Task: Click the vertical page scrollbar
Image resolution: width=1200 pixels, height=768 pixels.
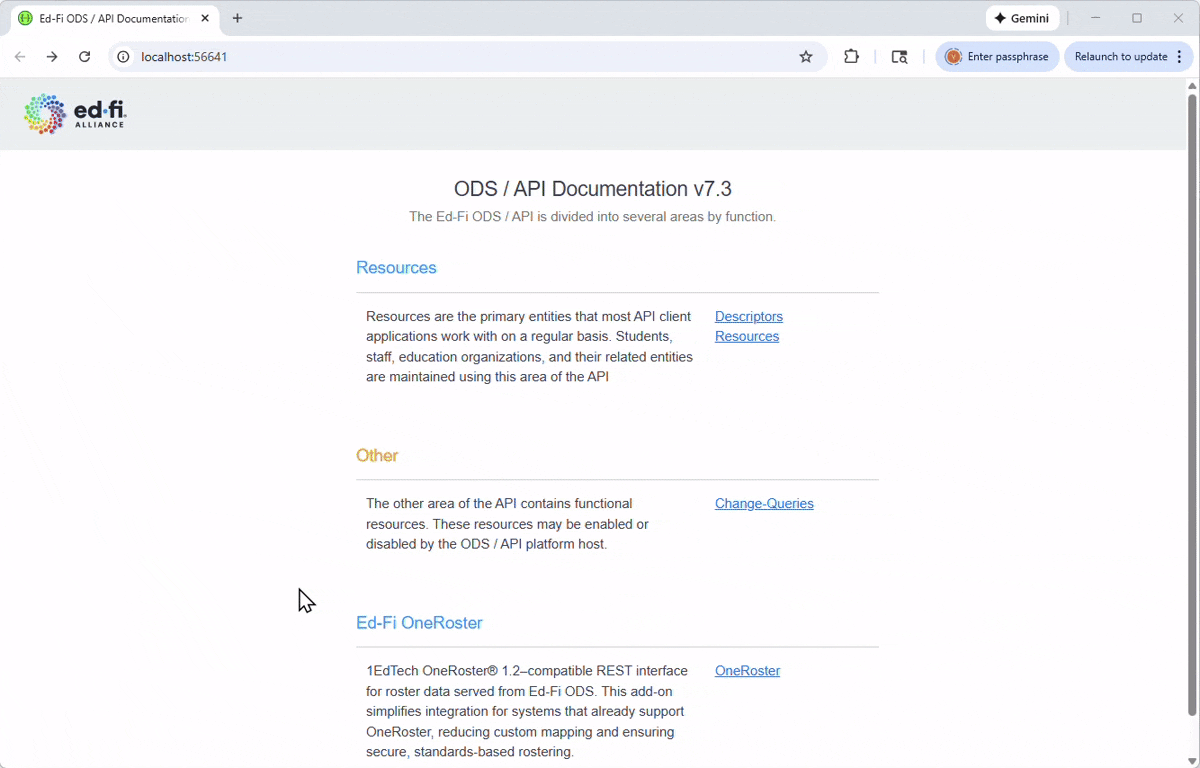Action: (x=1192, y=400)
